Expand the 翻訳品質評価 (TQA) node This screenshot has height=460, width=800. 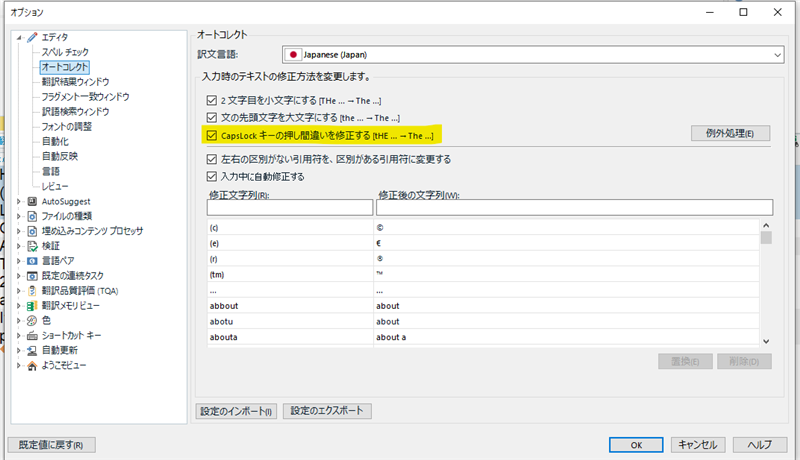click(19, 291)
